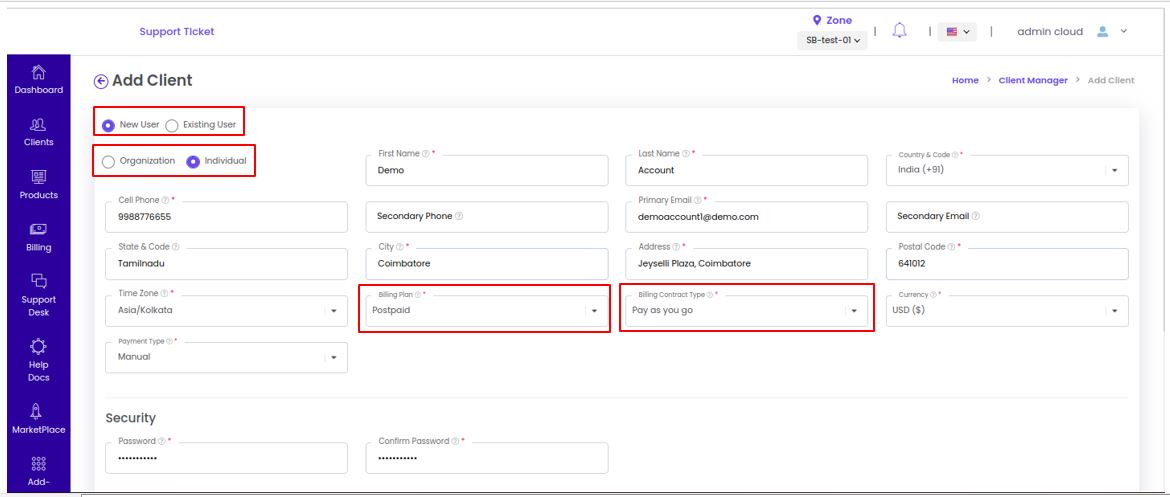Click the First Name field containing Demo
Viewport: 1170px width, 497px height.
coord(487,170)
